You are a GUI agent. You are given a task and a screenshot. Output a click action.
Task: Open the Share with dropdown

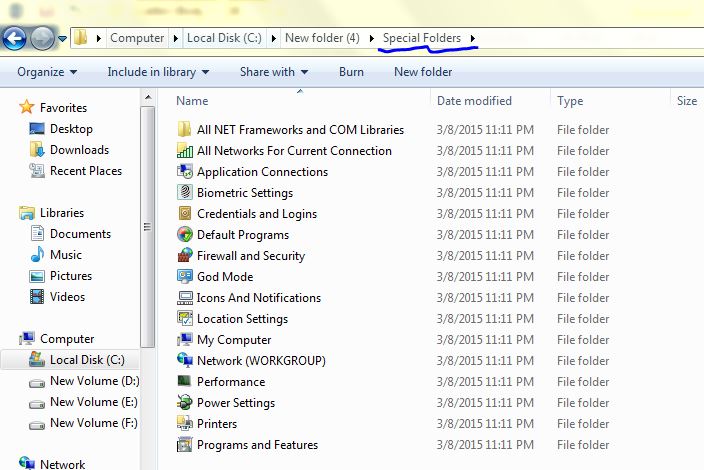click(273, 72)
